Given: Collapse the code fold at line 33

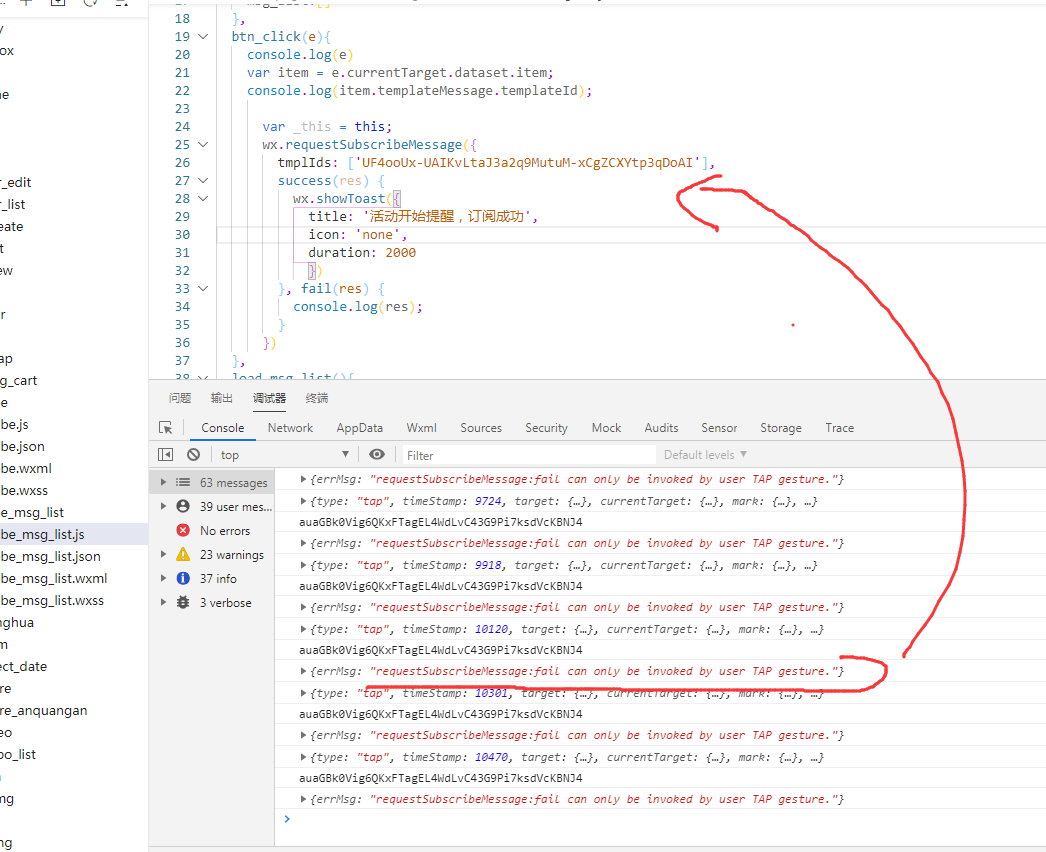Looking at the screenshot, I should point(203,289).
